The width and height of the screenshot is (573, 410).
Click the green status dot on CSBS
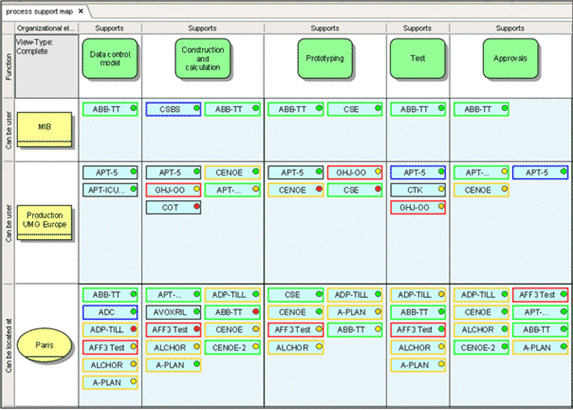point(197,108)
